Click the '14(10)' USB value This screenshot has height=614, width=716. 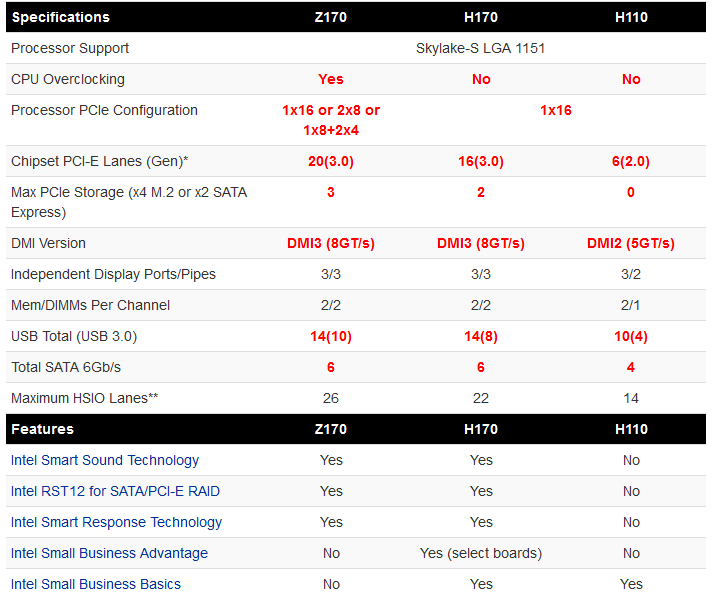pos(331,336)
